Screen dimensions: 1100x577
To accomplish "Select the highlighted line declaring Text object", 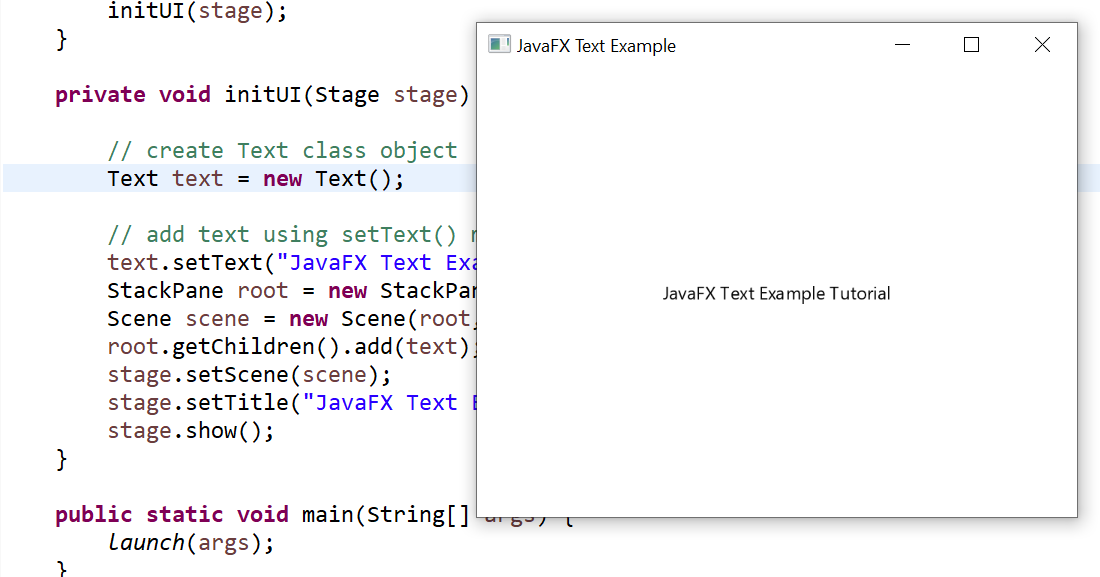I will pos(255,178).
